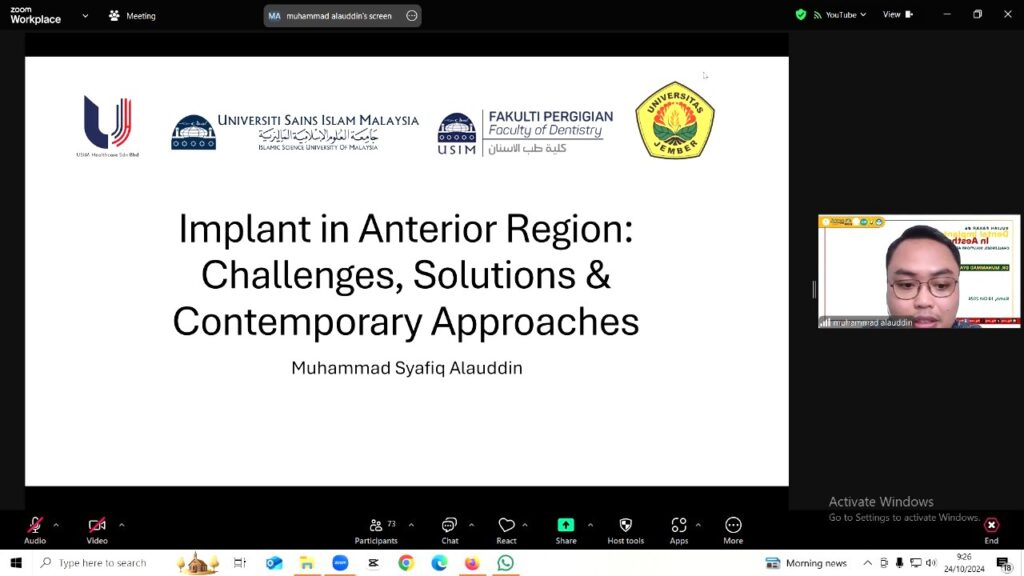The width and height of the screenshot is (1024, 576).
Task: Open the Zoom Workplace dropdown chevron
Action: coord(85,16)
